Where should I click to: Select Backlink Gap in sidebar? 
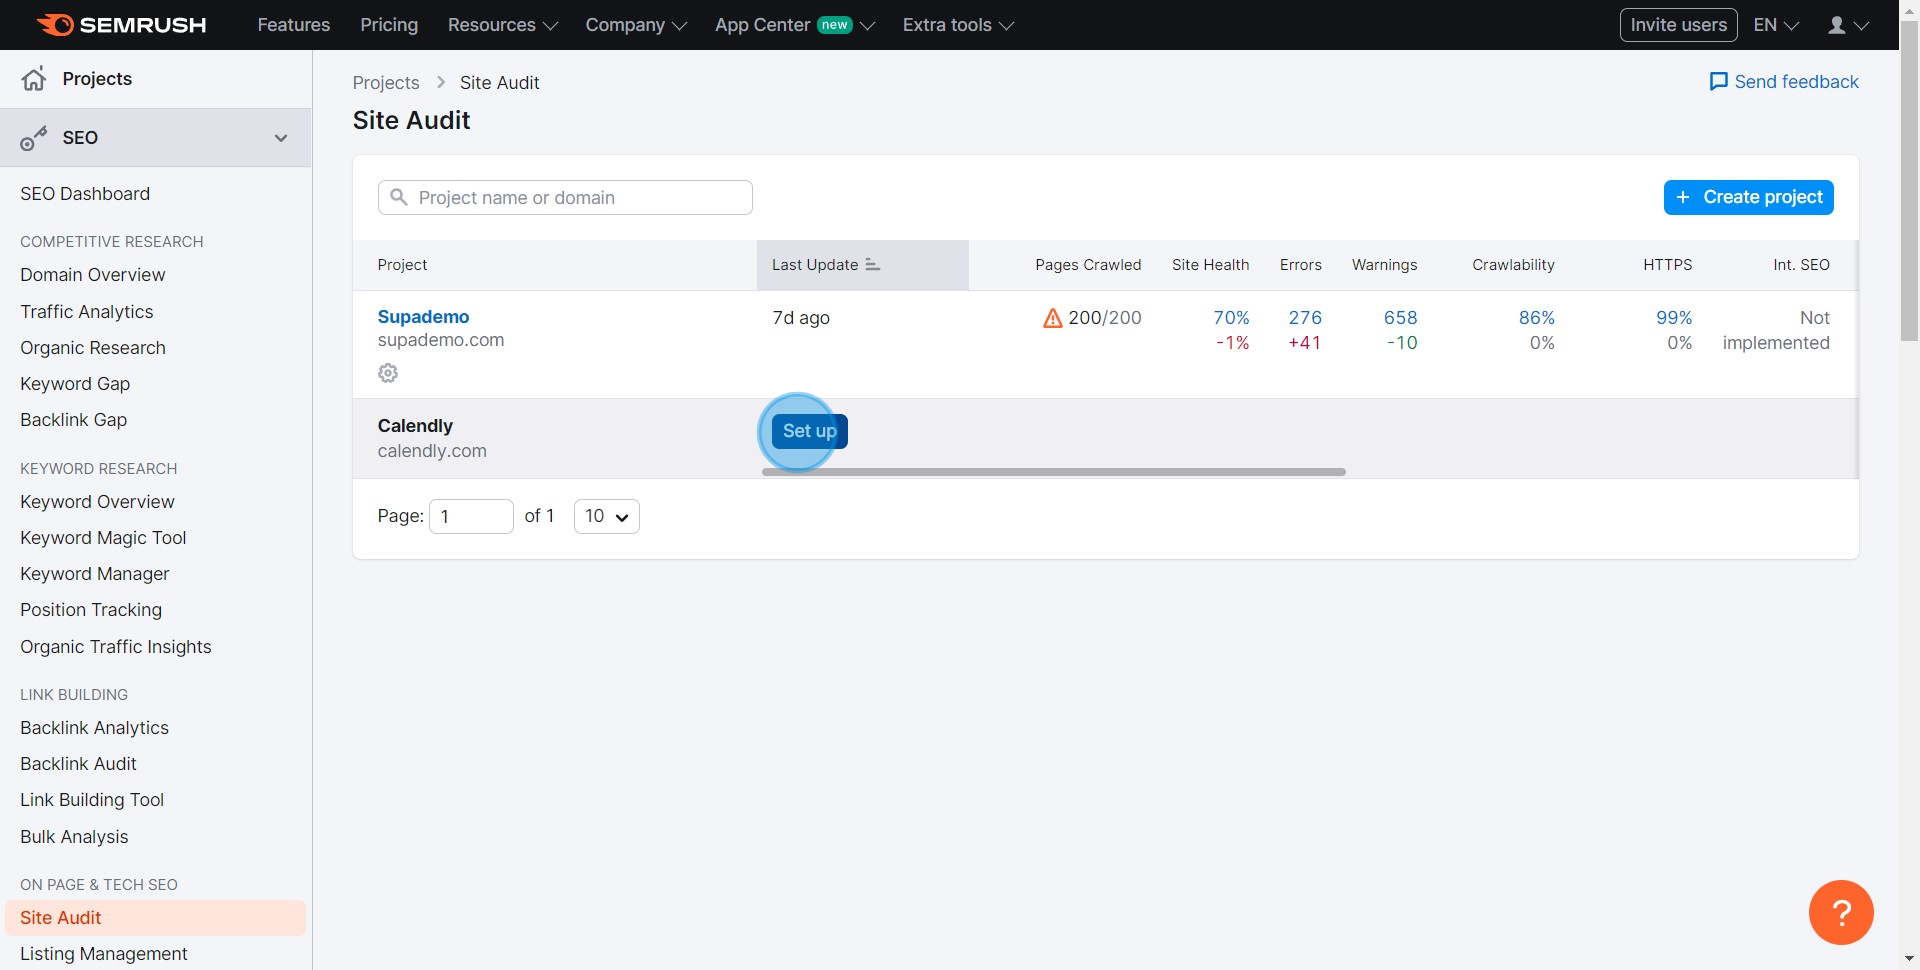click(x=74, y=420)
